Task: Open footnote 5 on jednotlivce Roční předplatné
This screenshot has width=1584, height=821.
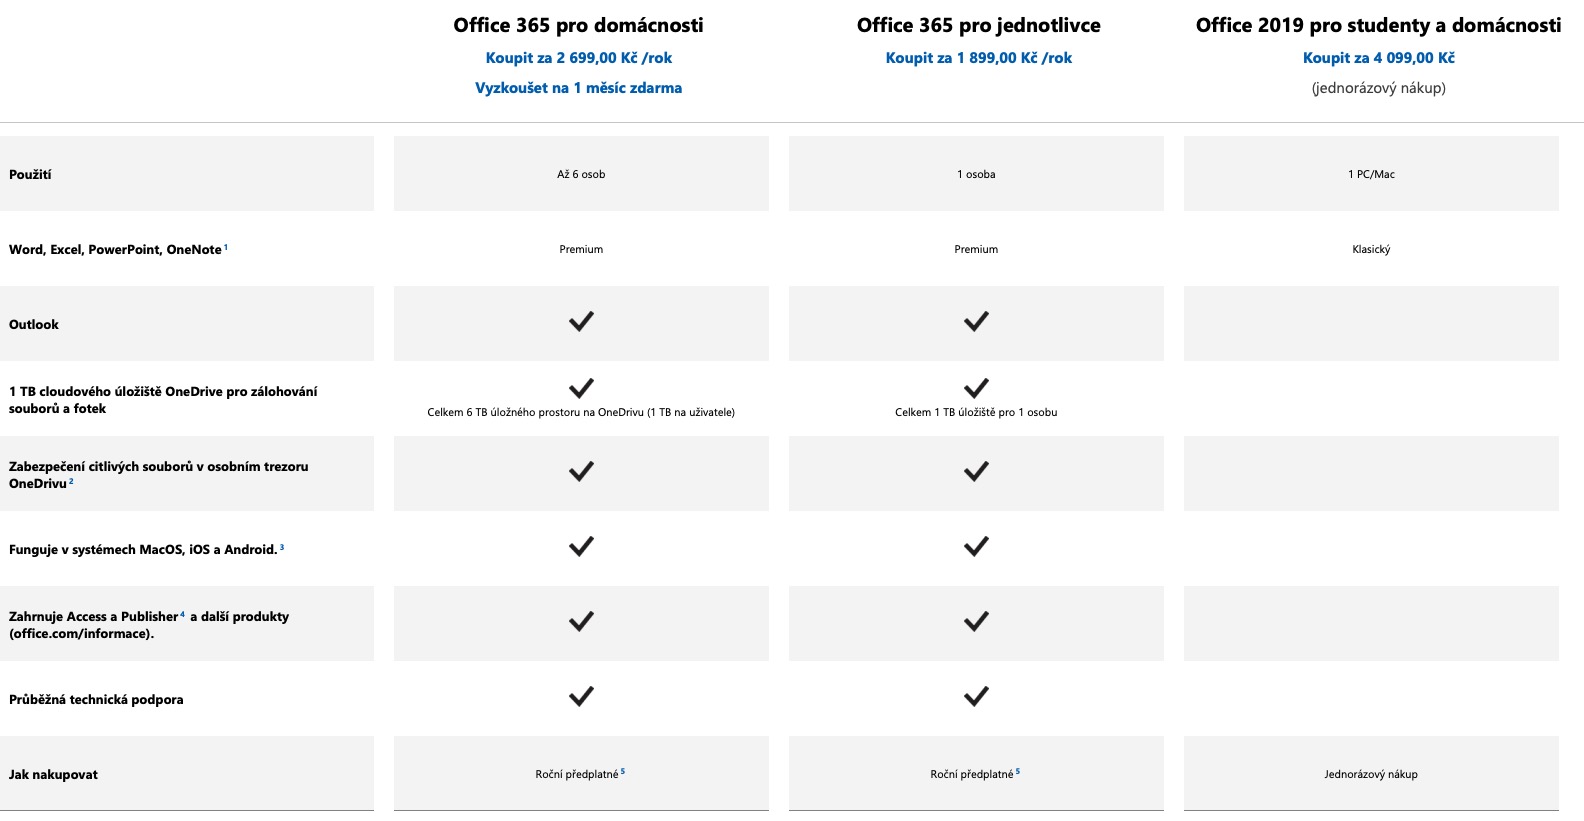Action: (1018, 771)
